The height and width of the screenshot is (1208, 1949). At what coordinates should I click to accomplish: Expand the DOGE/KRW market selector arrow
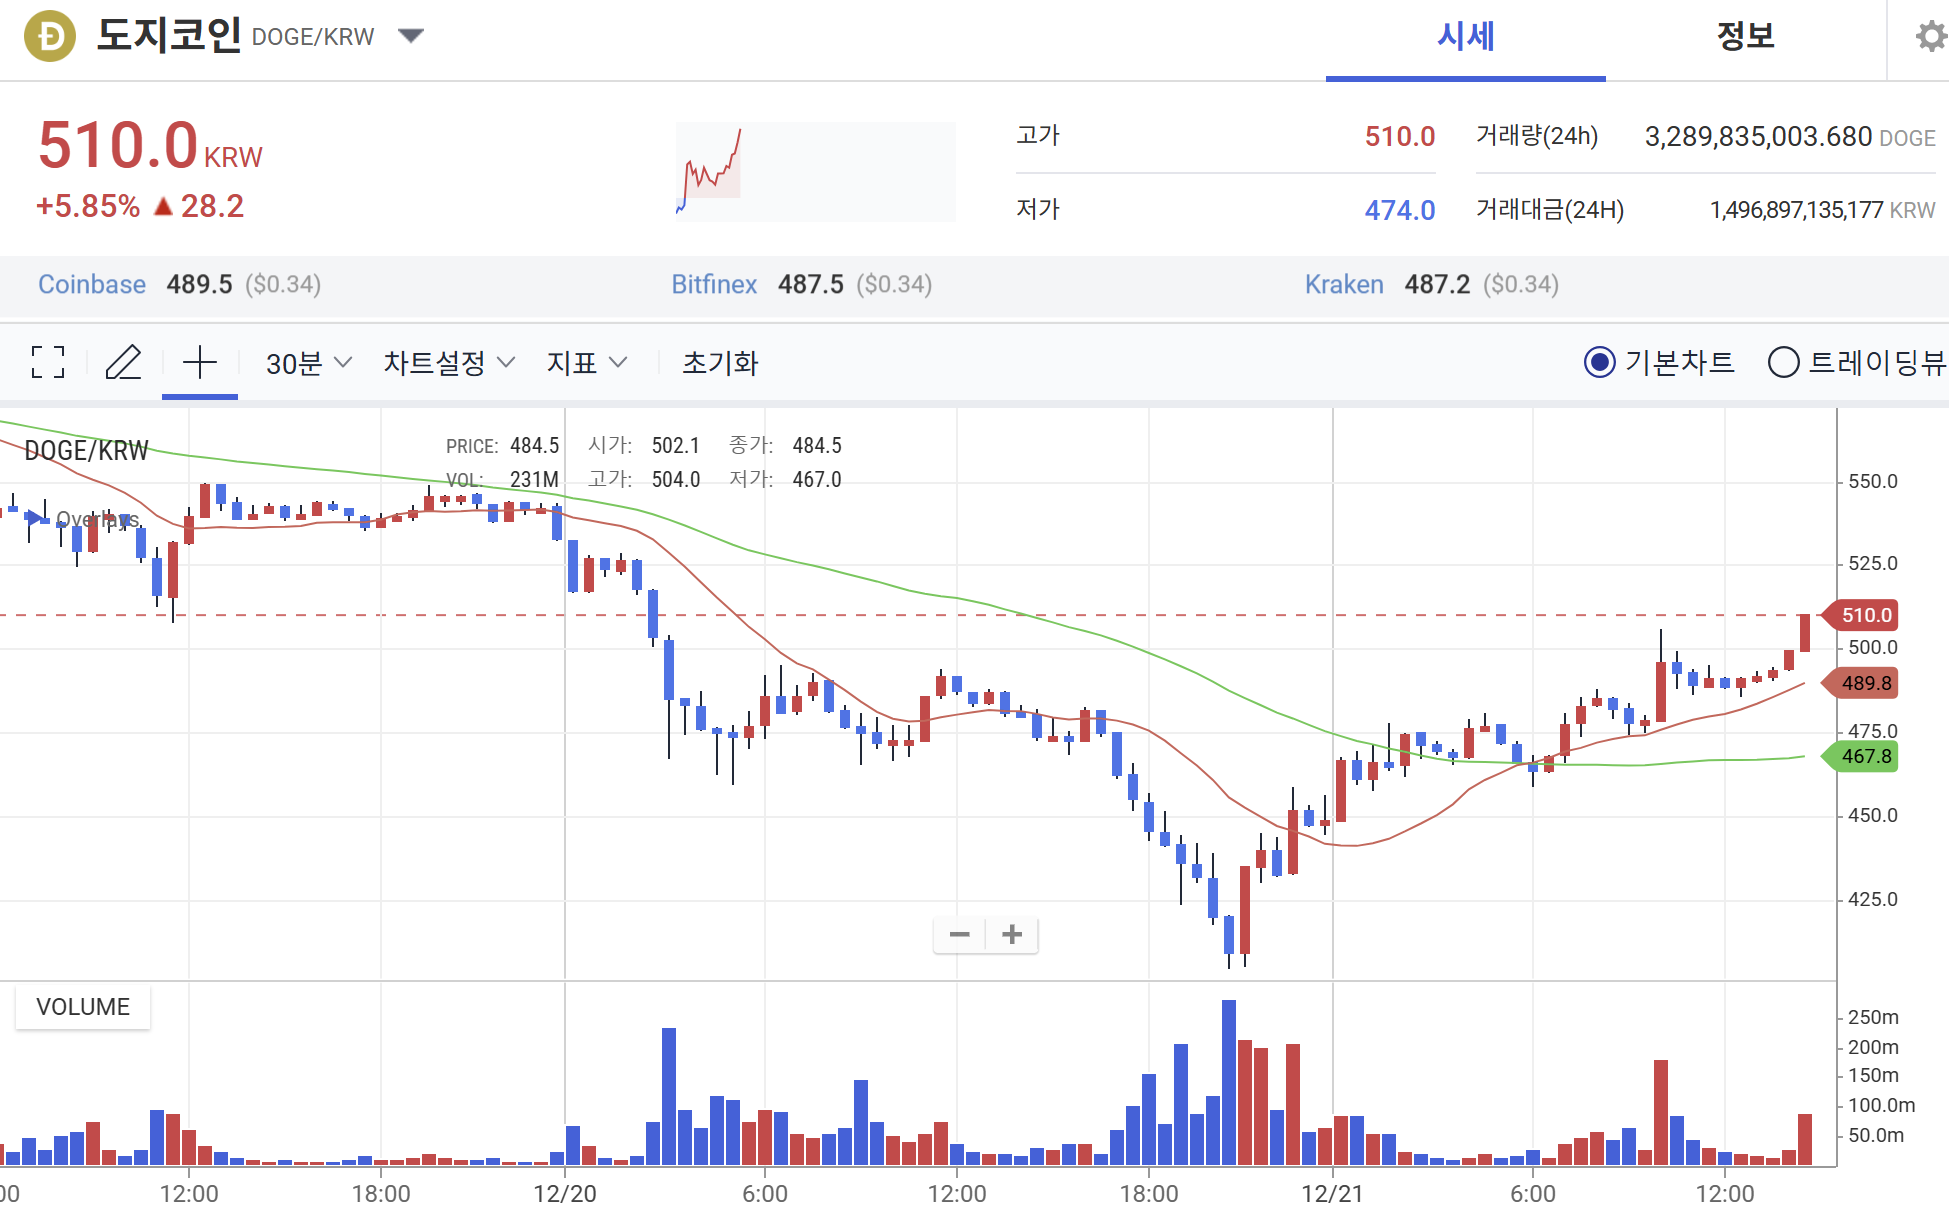coord(411,36)
